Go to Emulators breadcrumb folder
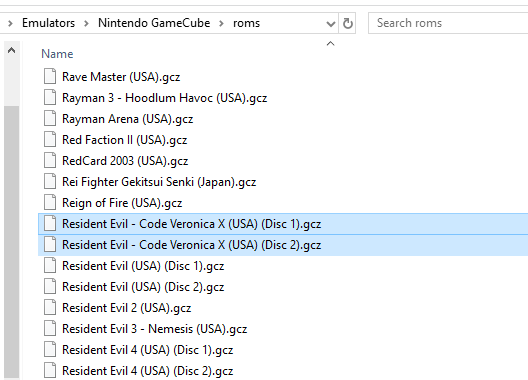The image size is (528, 380). [x=48, y=23]
